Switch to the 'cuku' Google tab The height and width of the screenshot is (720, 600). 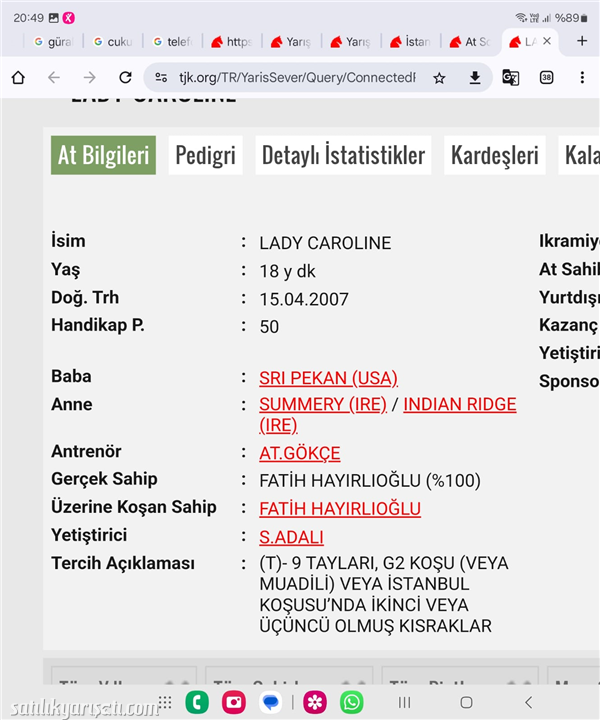113,42
